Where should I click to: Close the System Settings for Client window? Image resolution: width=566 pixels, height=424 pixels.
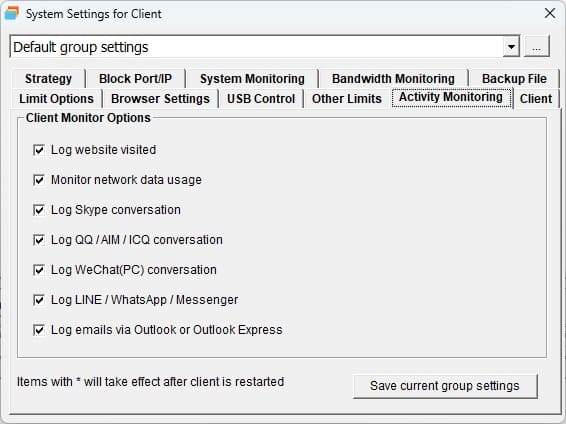[x=550, y=13]
